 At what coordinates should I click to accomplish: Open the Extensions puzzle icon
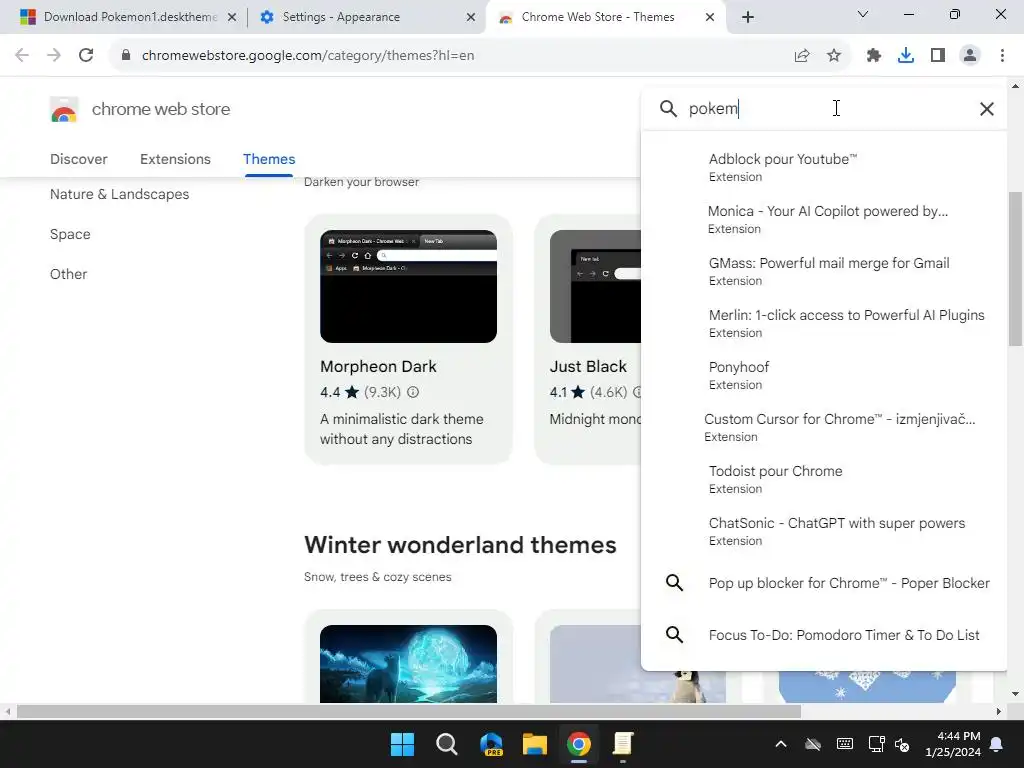click(874, 56)
